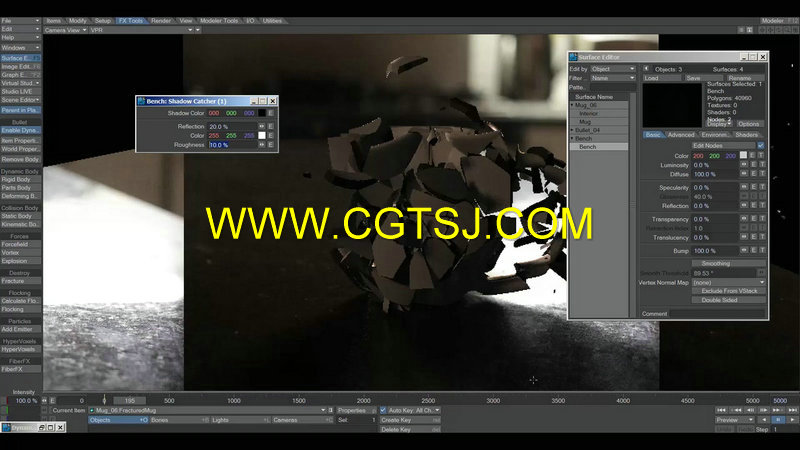Switch to Shaders tab in Surface Editor
Screen dimensions: 800x450
(x=747, y=135)
